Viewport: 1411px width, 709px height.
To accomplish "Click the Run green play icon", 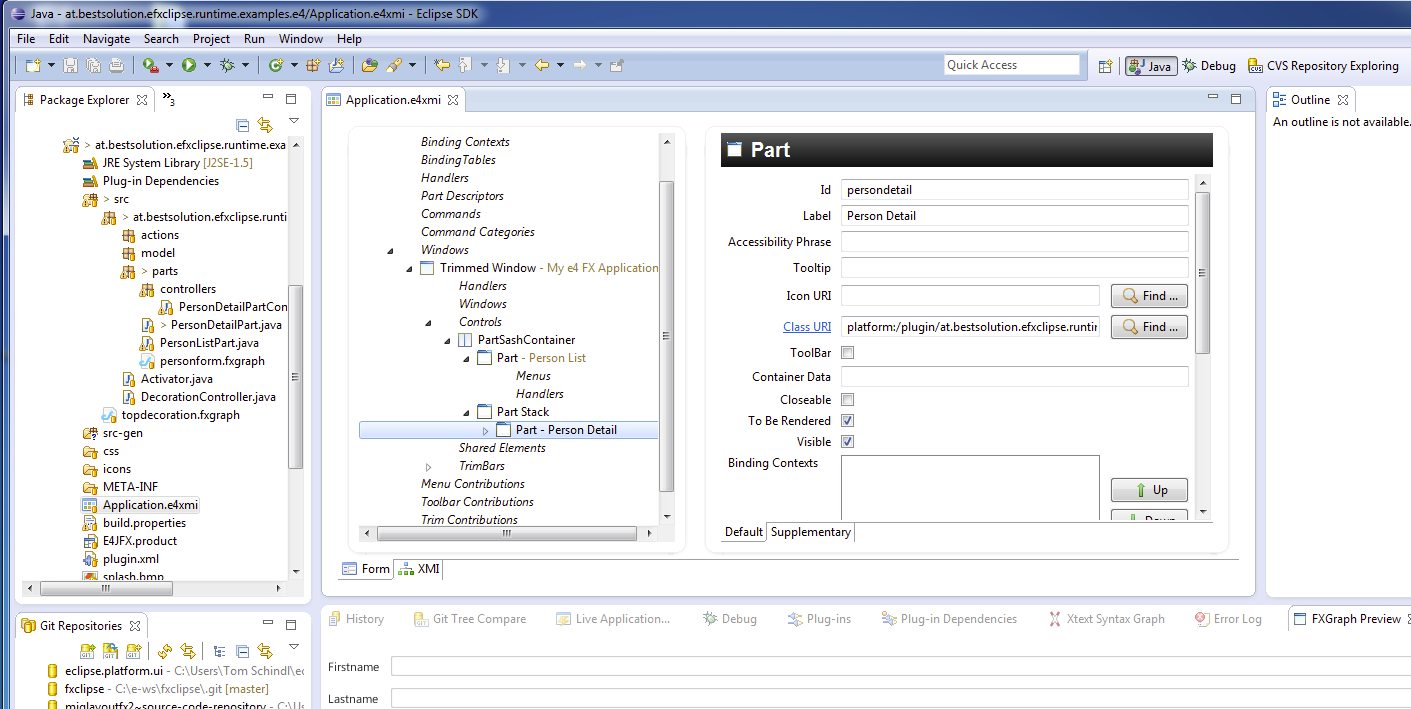I will [188, 65].
